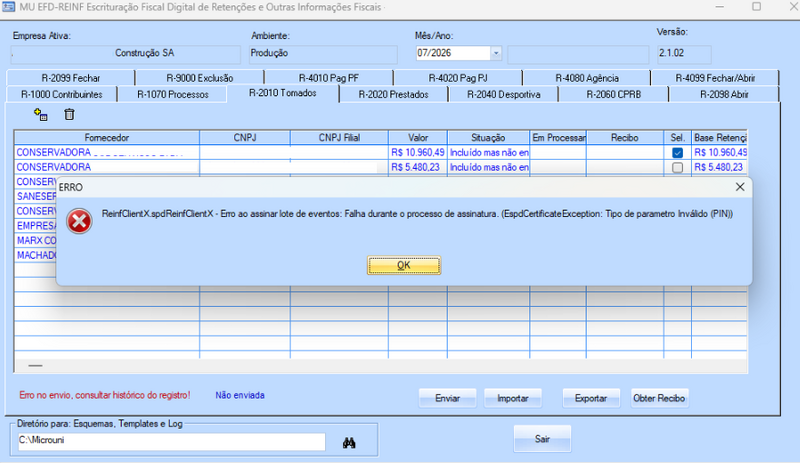Switch to the R-2020 Prestados tab
The width and height of the screenshot is (800, 463).
point(393,94)
